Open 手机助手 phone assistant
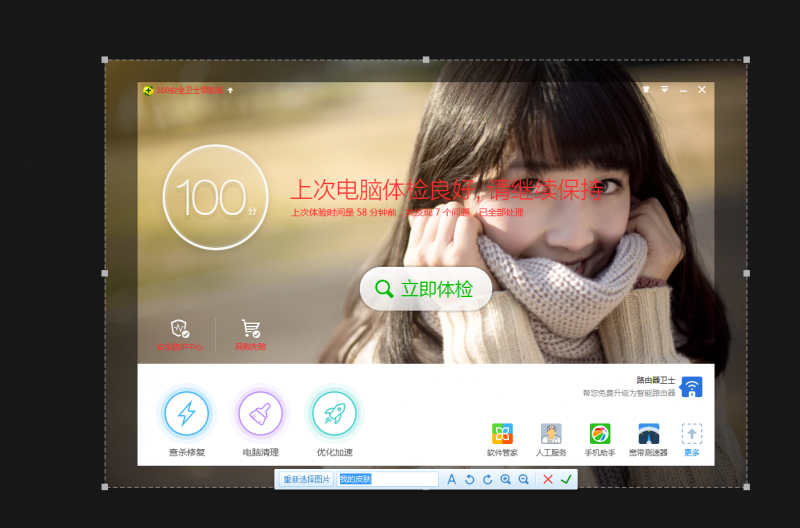 pos(599,435)
